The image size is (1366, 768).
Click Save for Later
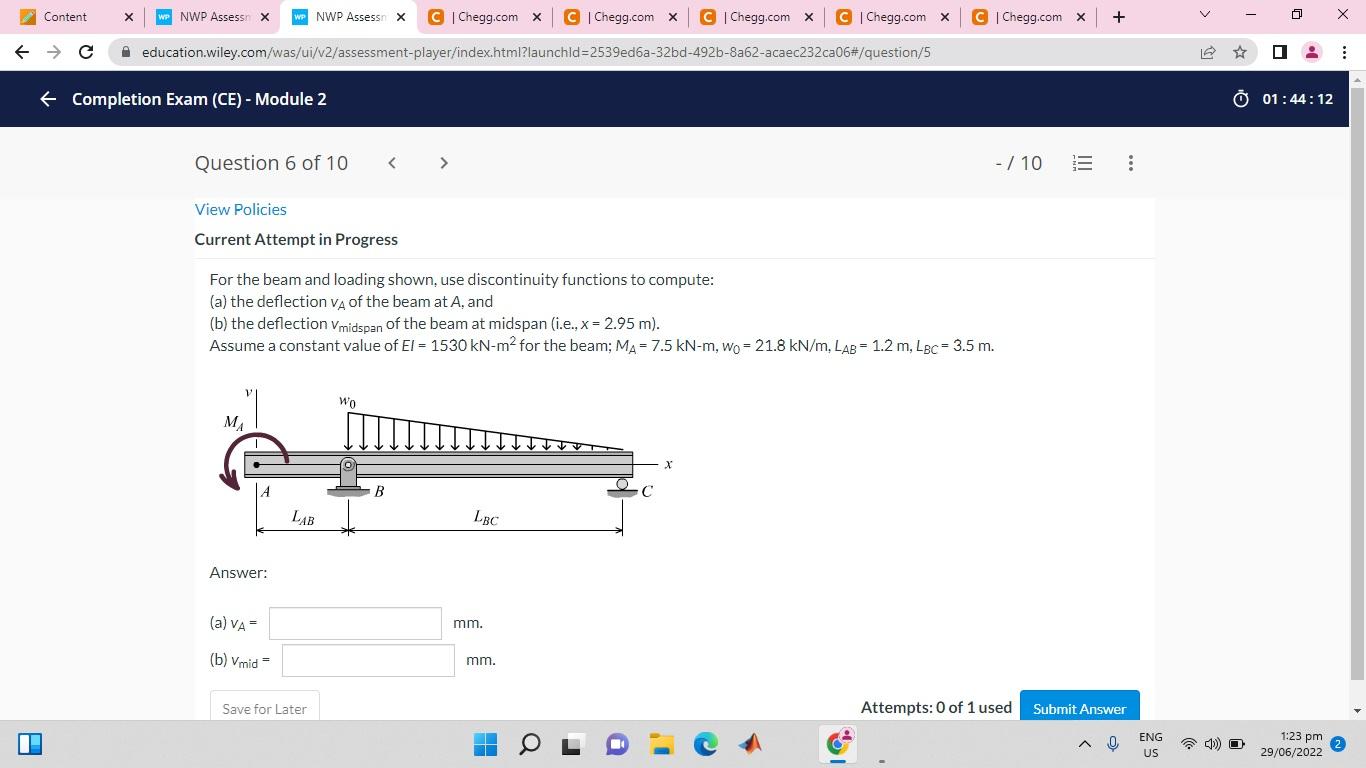point(263,708)
